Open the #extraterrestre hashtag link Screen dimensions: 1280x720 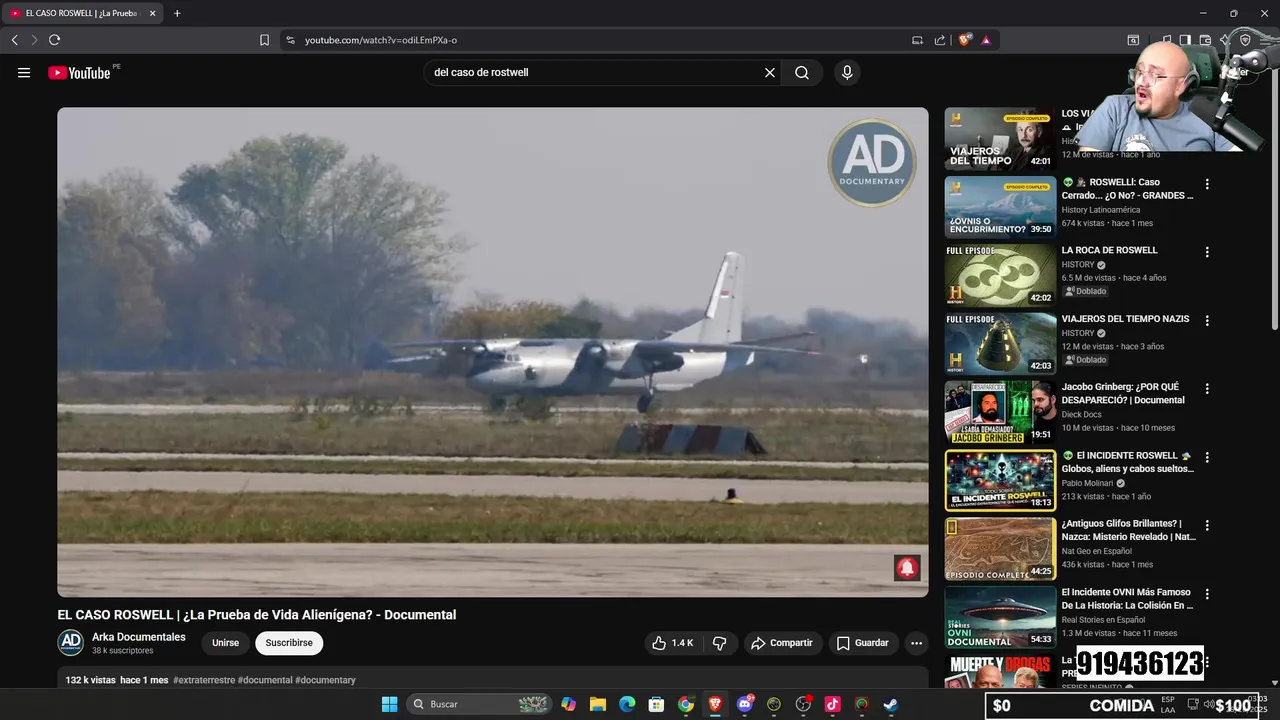point(204,680)
